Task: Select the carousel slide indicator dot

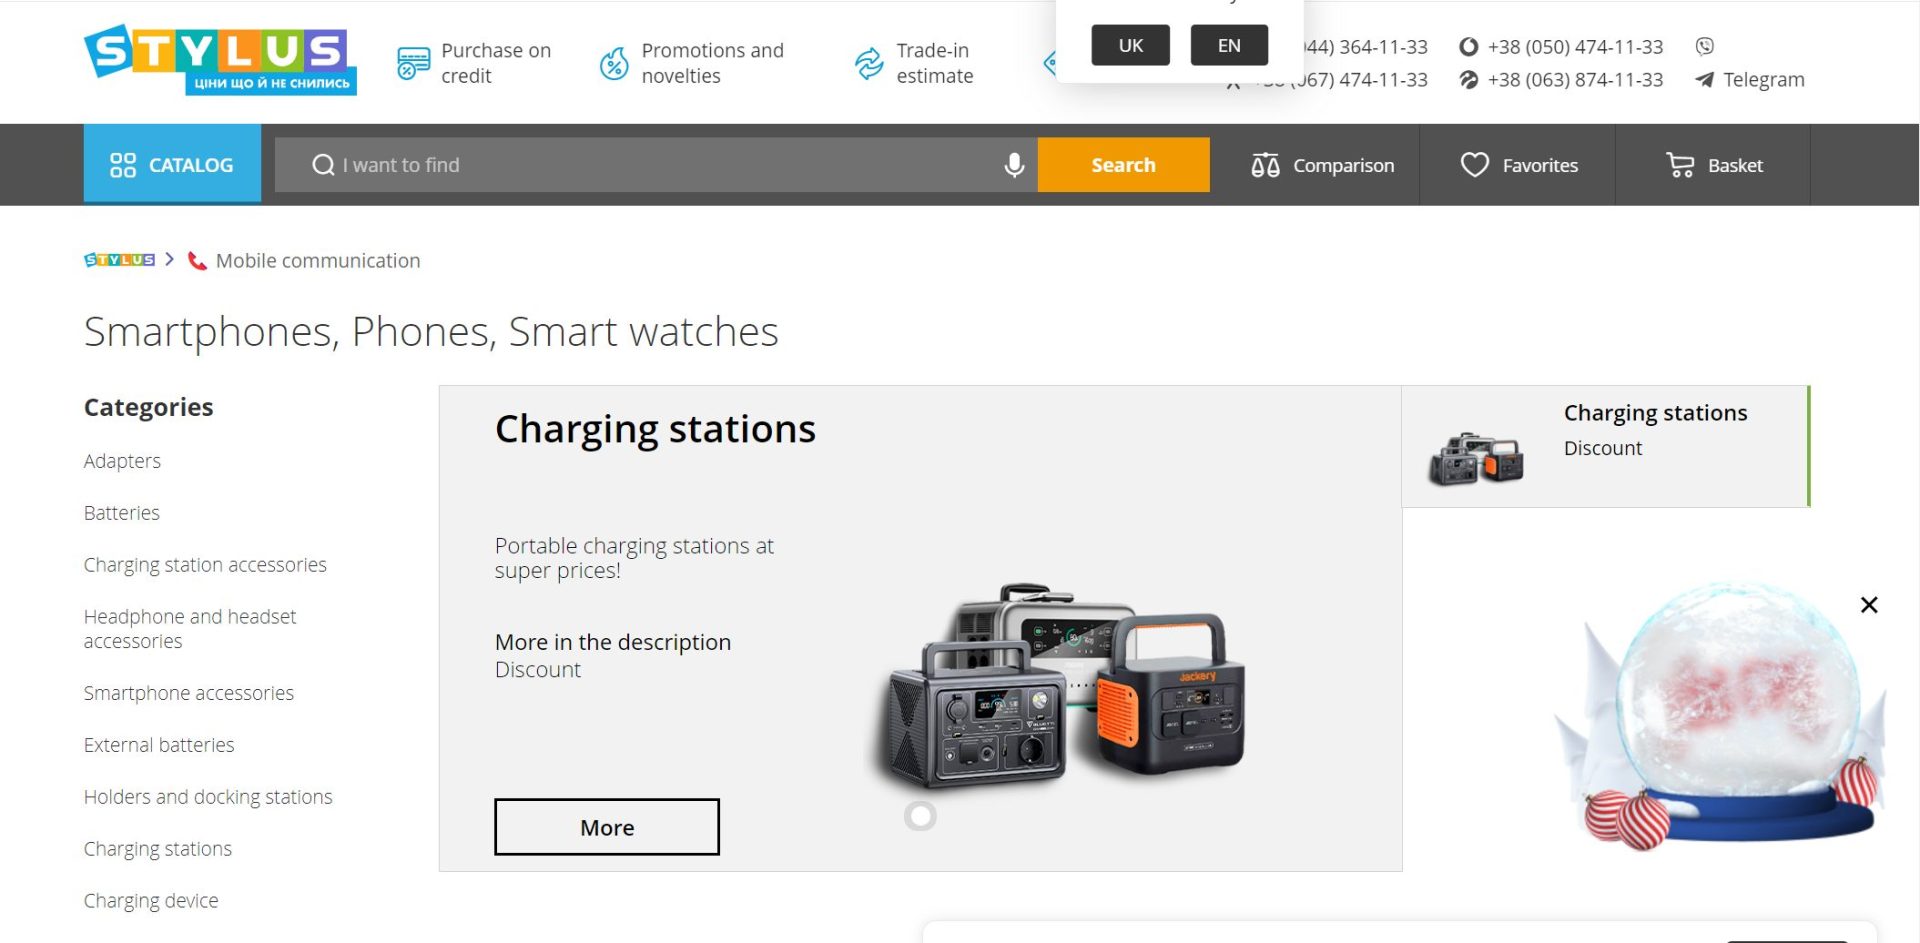Action: click(x=920, y=816)
